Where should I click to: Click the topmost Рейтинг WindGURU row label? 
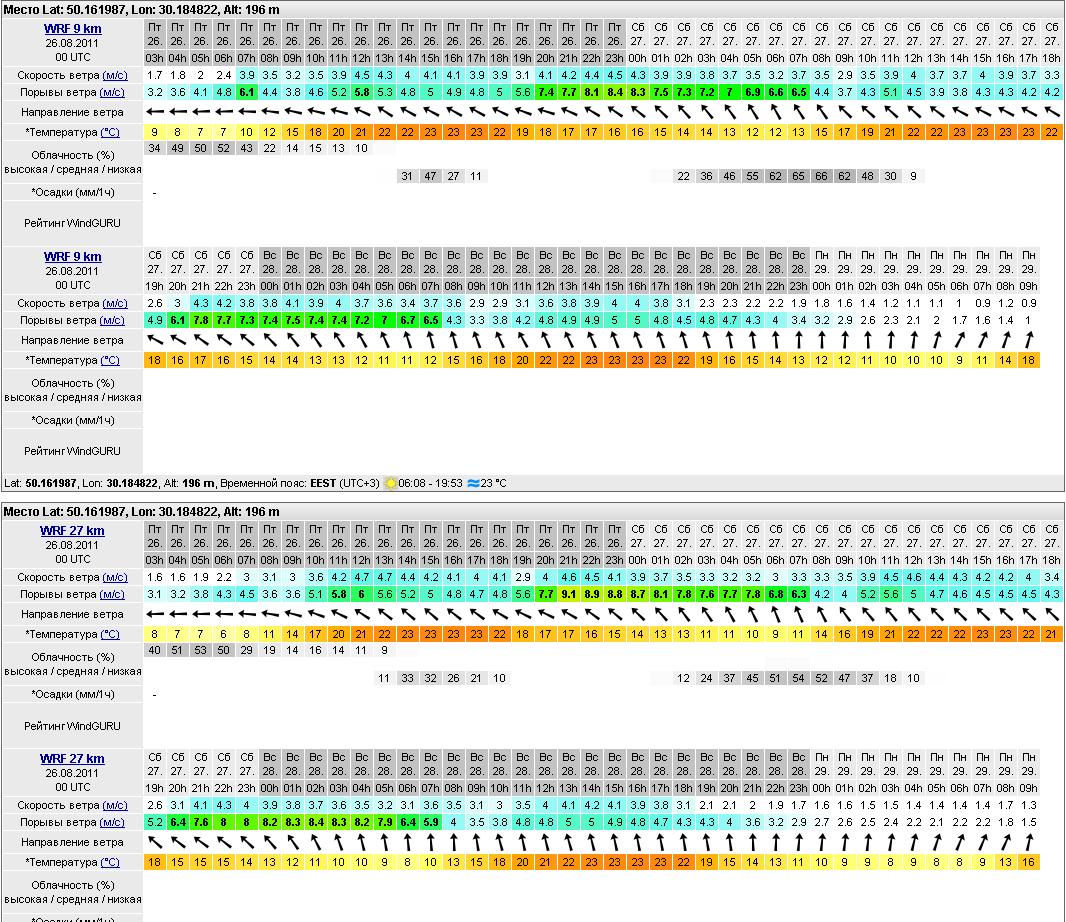click(x=72, y=223)
